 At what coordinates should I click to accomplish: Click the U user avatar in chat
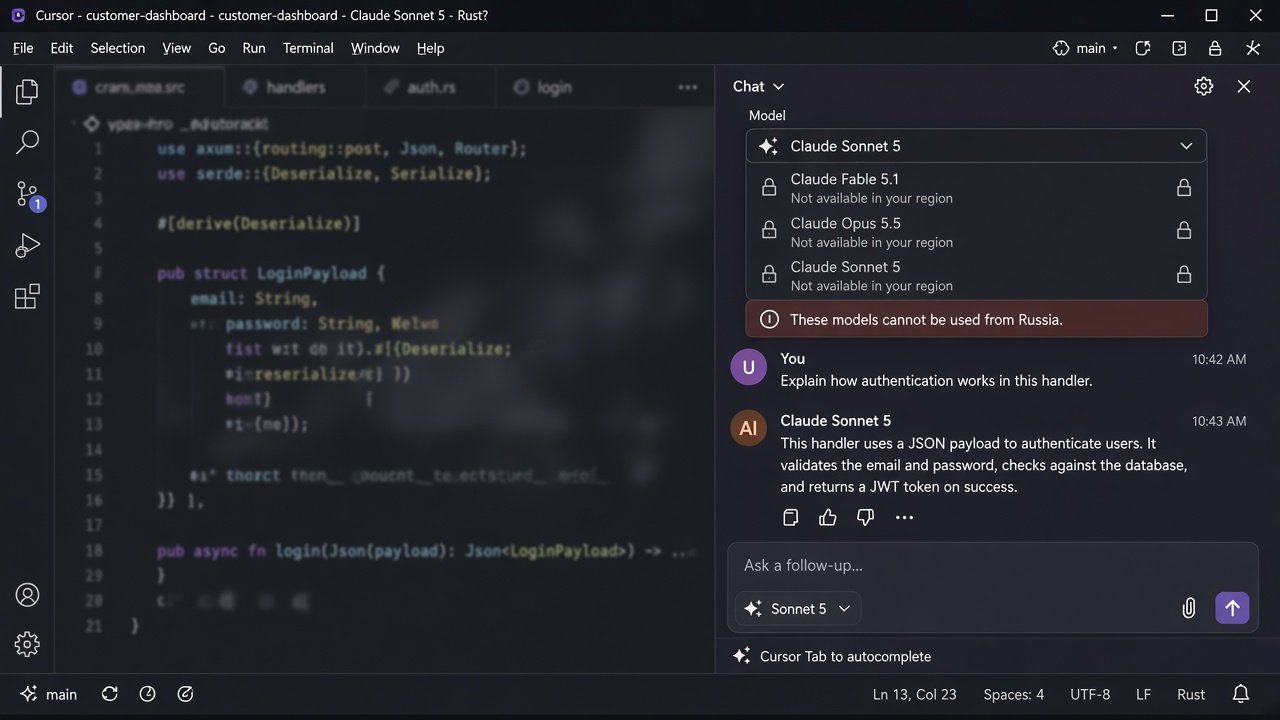(x=748, y=367)
